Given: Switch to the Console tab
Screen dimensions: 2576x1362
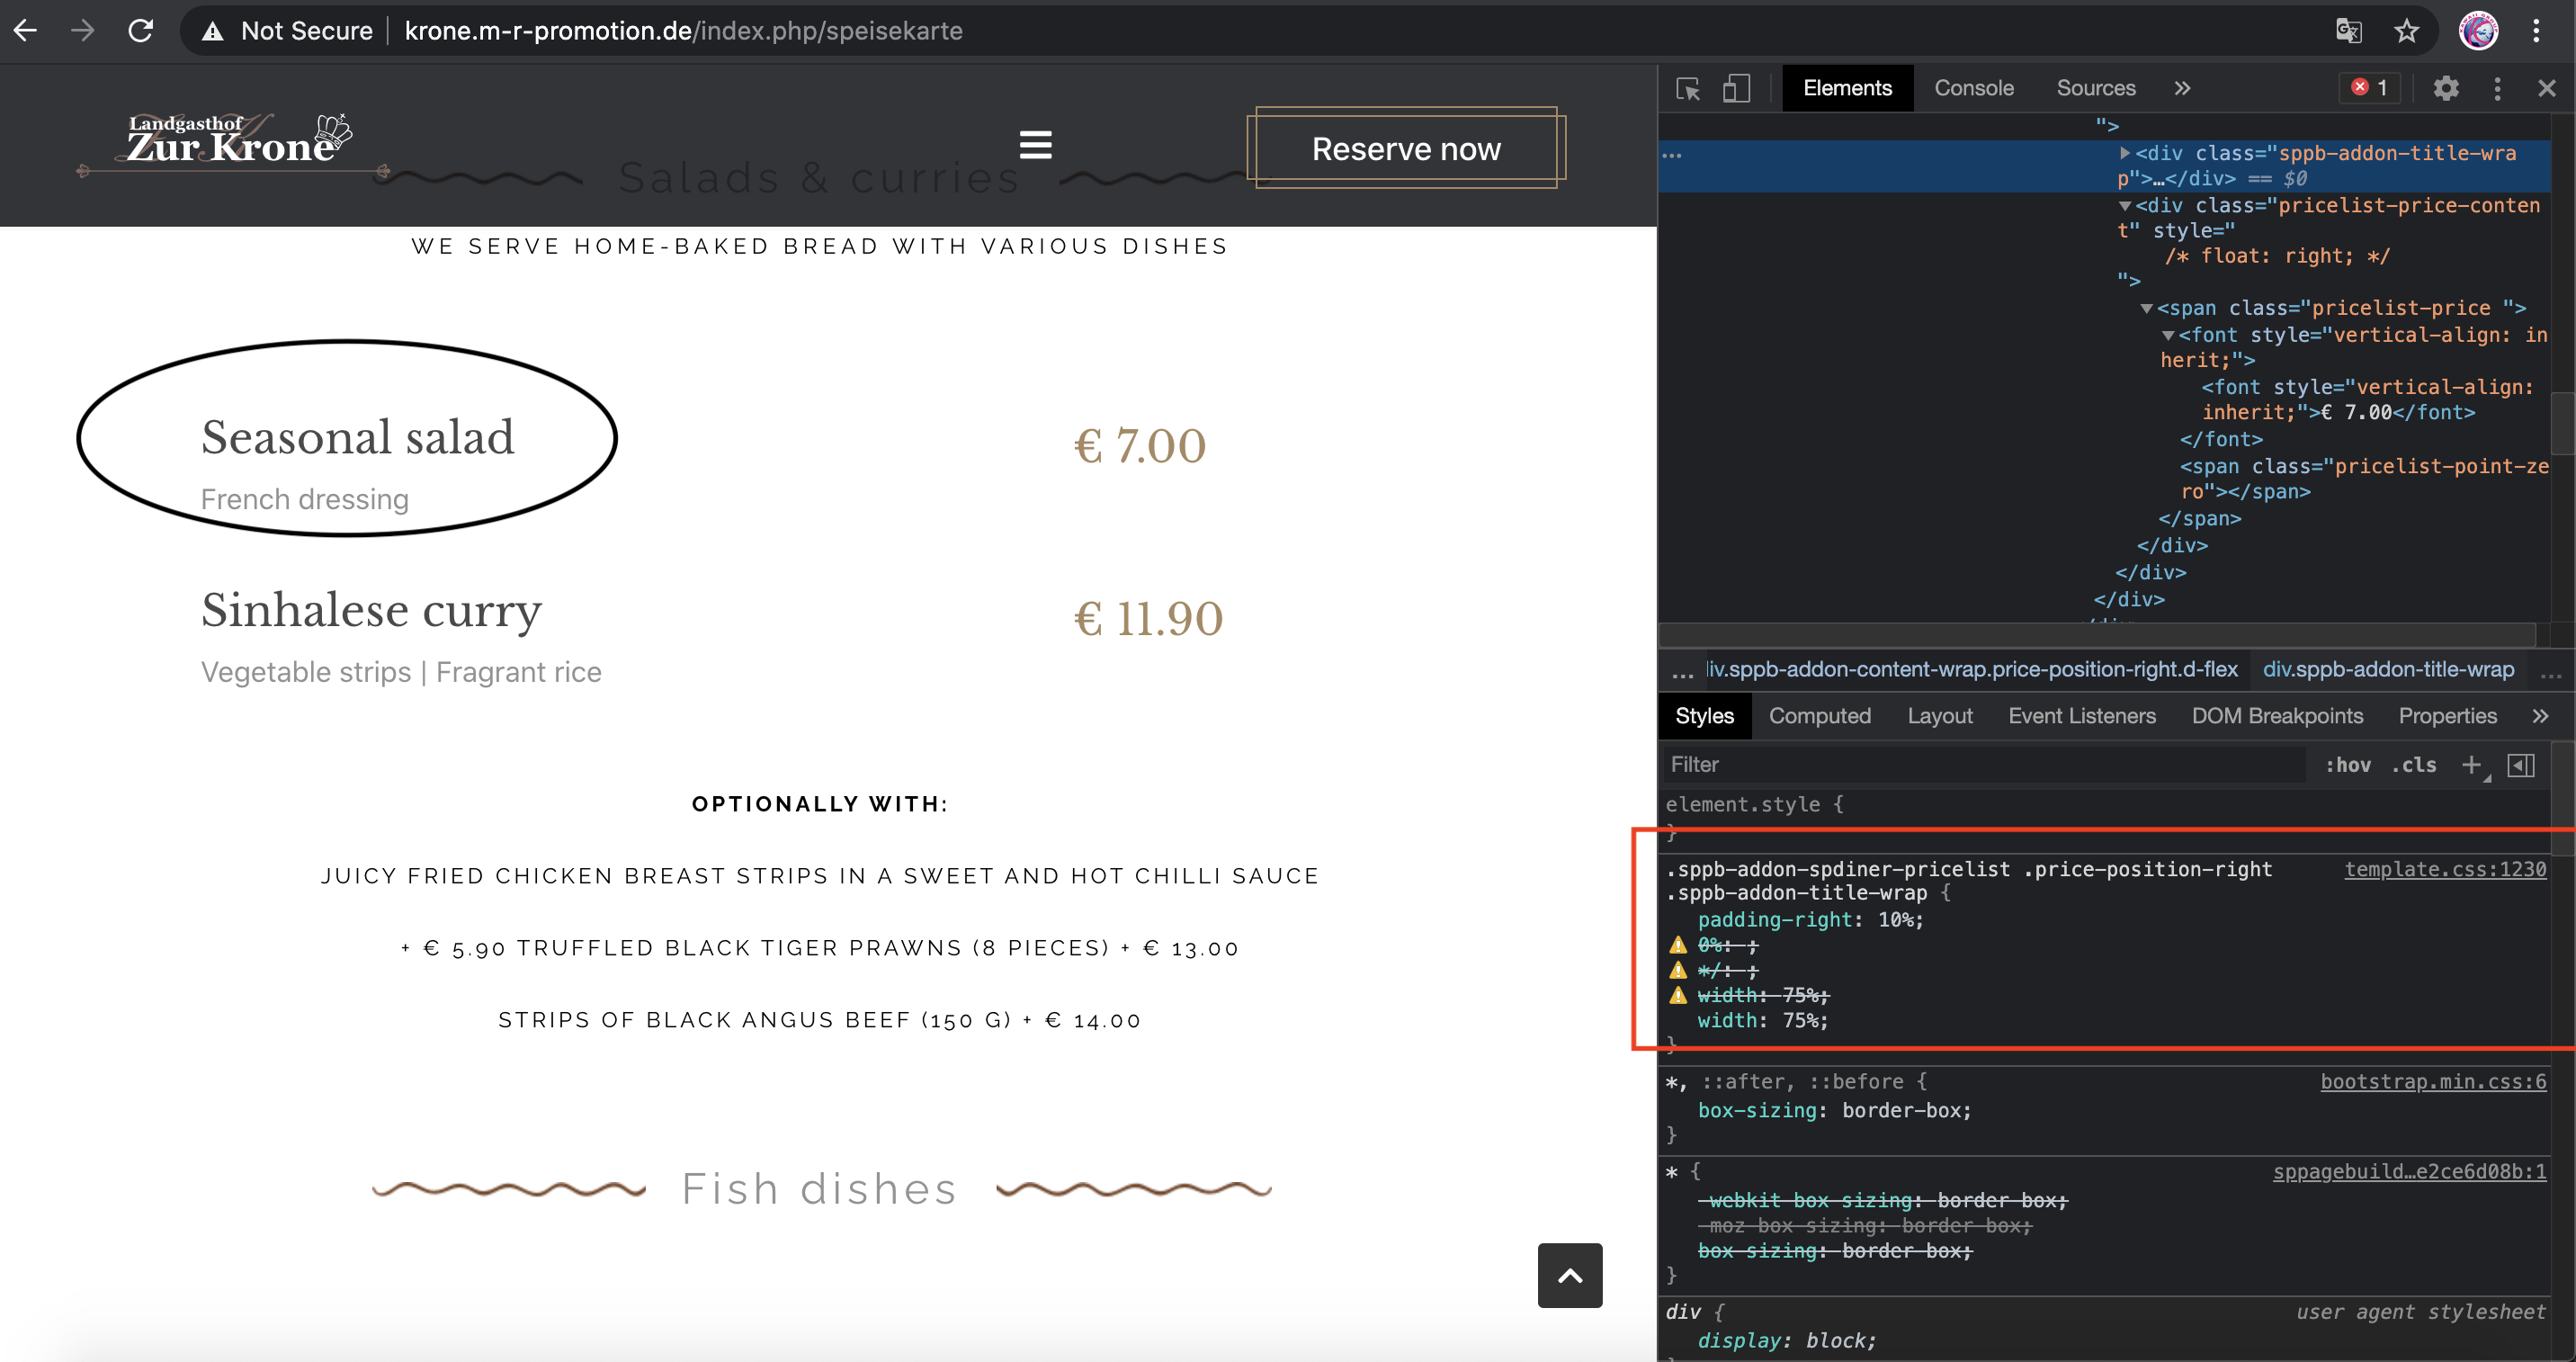Looking at the screenshot, I should (1973, 89).
